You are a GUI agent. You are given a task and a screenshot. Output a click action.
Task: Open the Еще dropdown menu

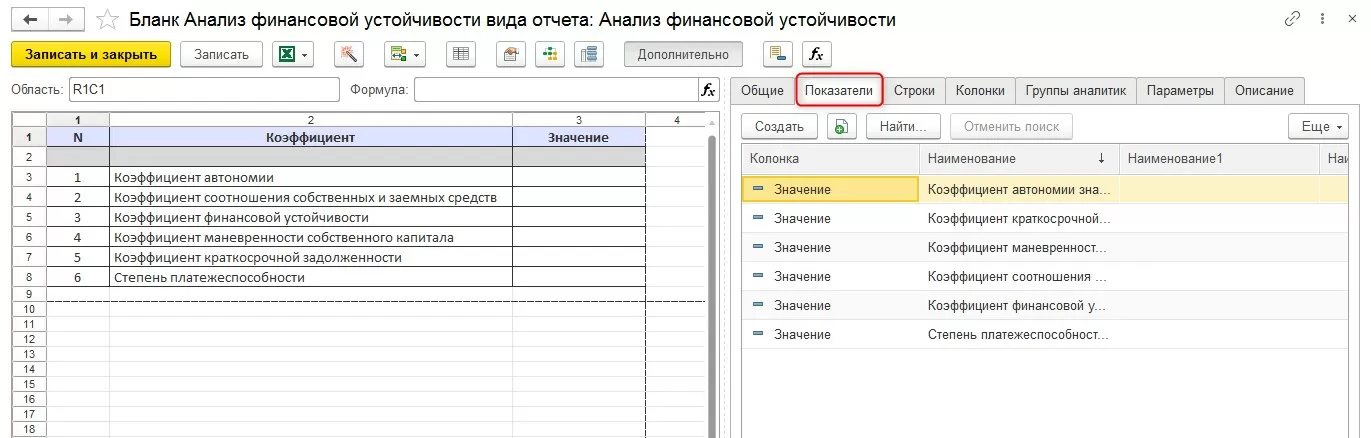[1316, 126]
